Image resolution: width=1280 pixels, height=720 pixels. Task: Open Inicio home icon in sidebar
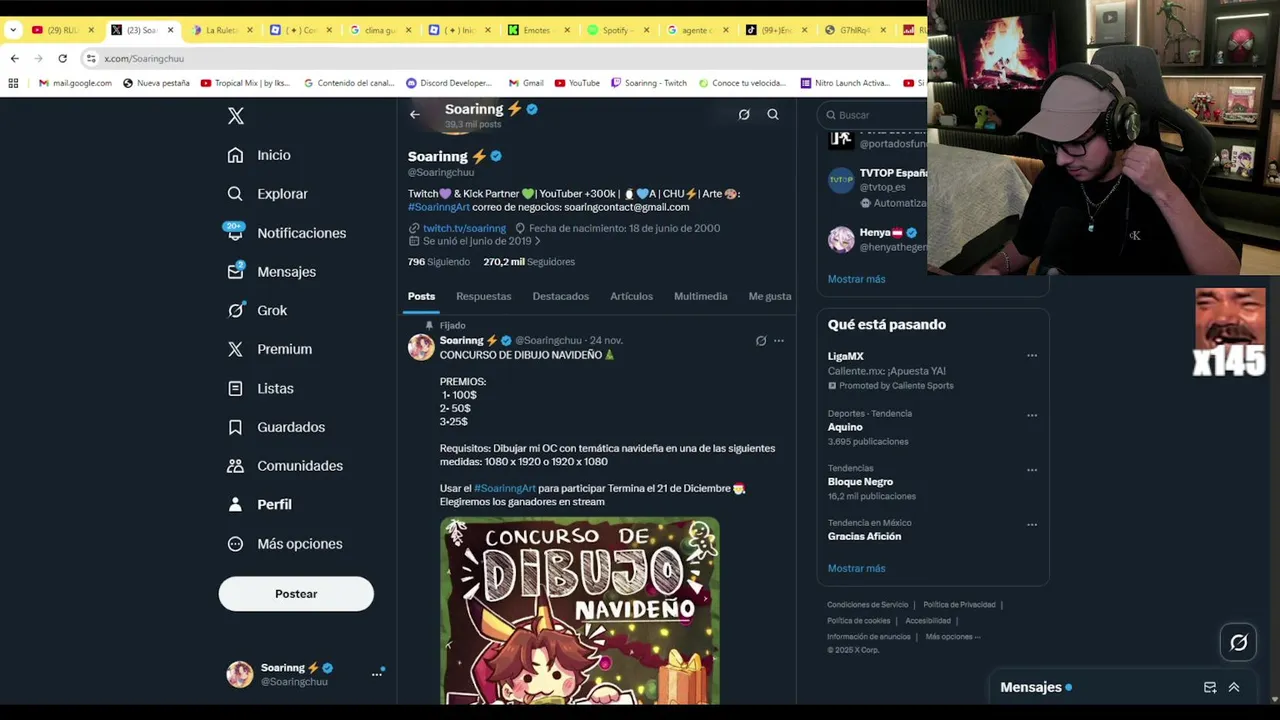tap(235, 155)
